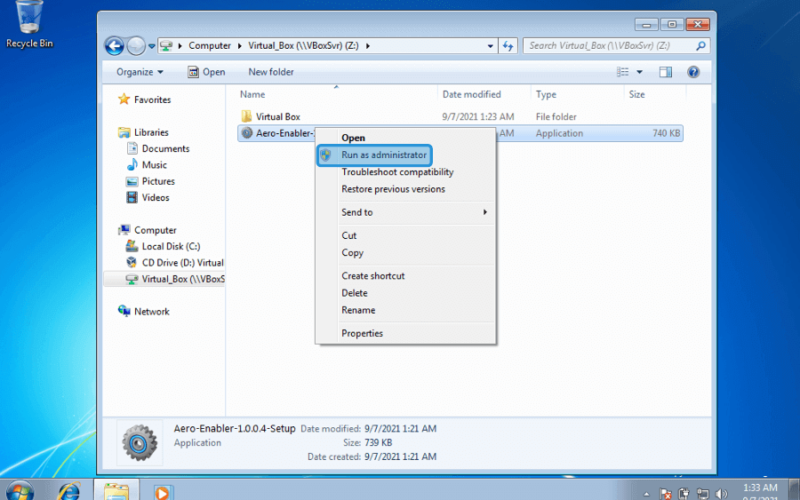Open the Windows Start button
Image resolution: width=800 pixels, height=500 pixels.
click(x=19, y=491)
